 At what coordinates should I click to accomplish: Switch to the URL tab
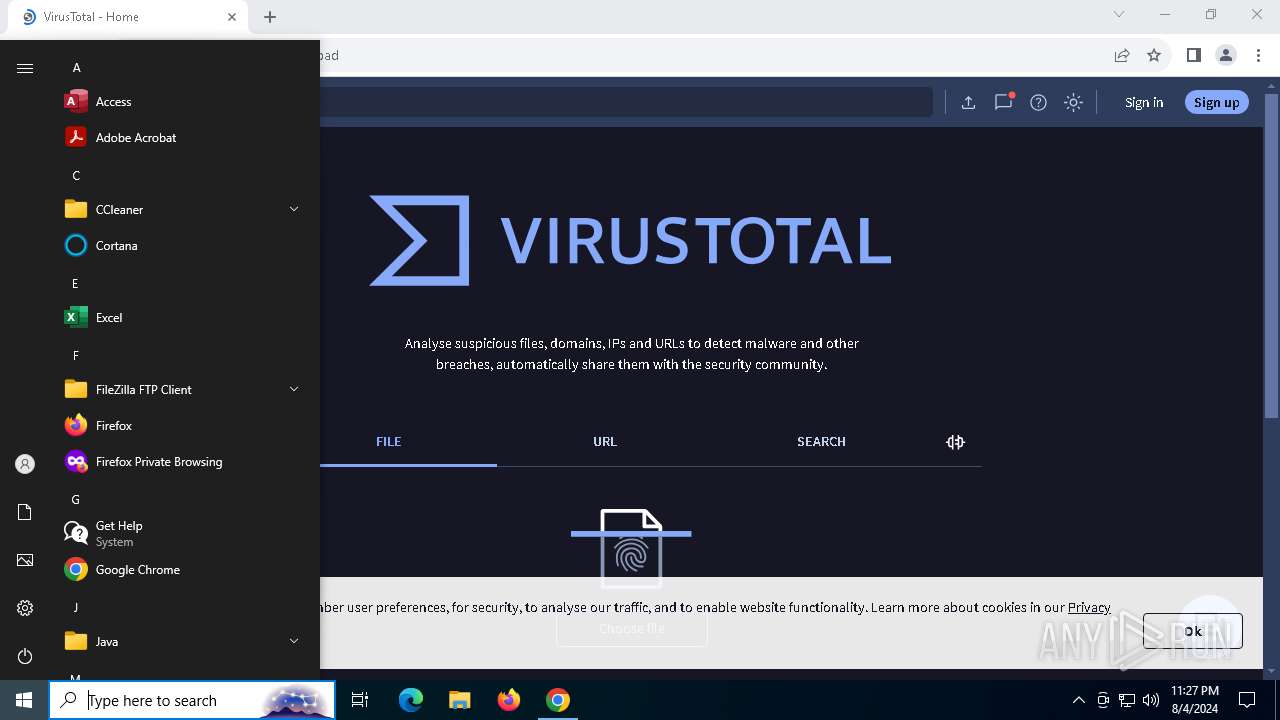tap(605, 442)
